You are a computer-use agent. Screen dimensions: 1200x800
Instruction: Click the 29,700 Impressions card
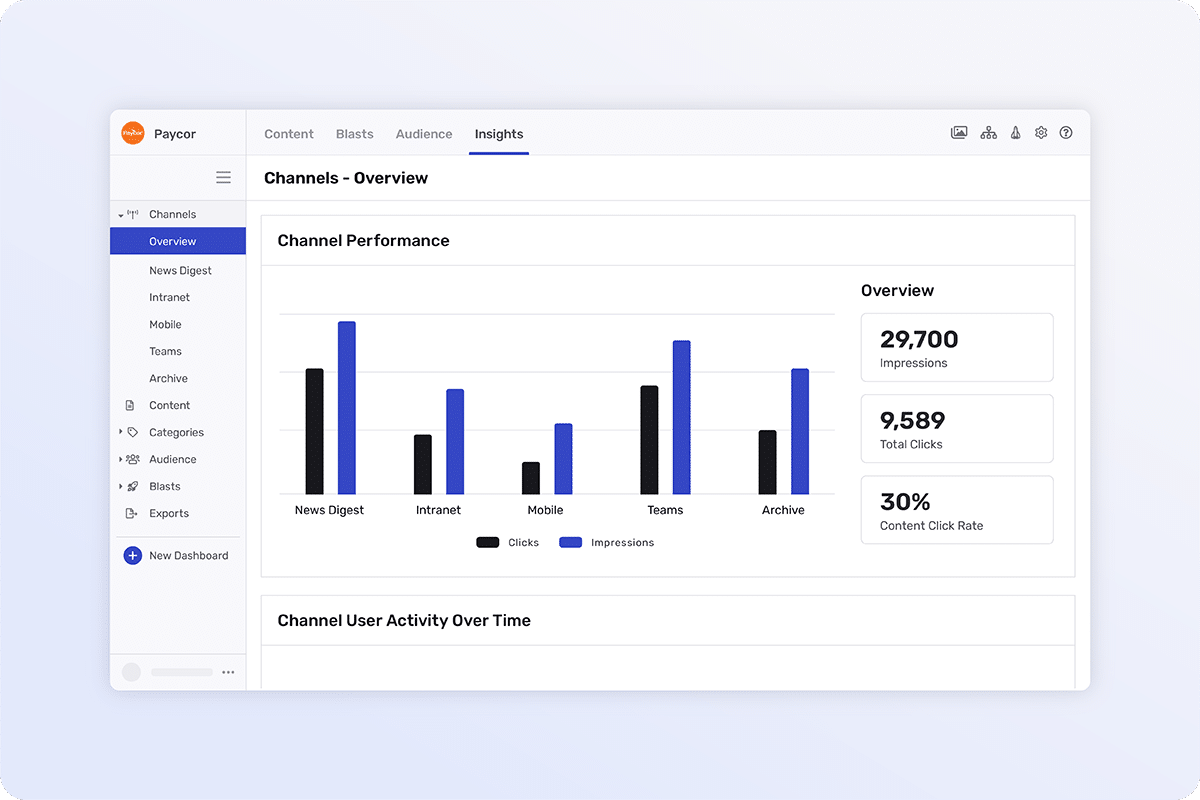[x=957, y=347]
